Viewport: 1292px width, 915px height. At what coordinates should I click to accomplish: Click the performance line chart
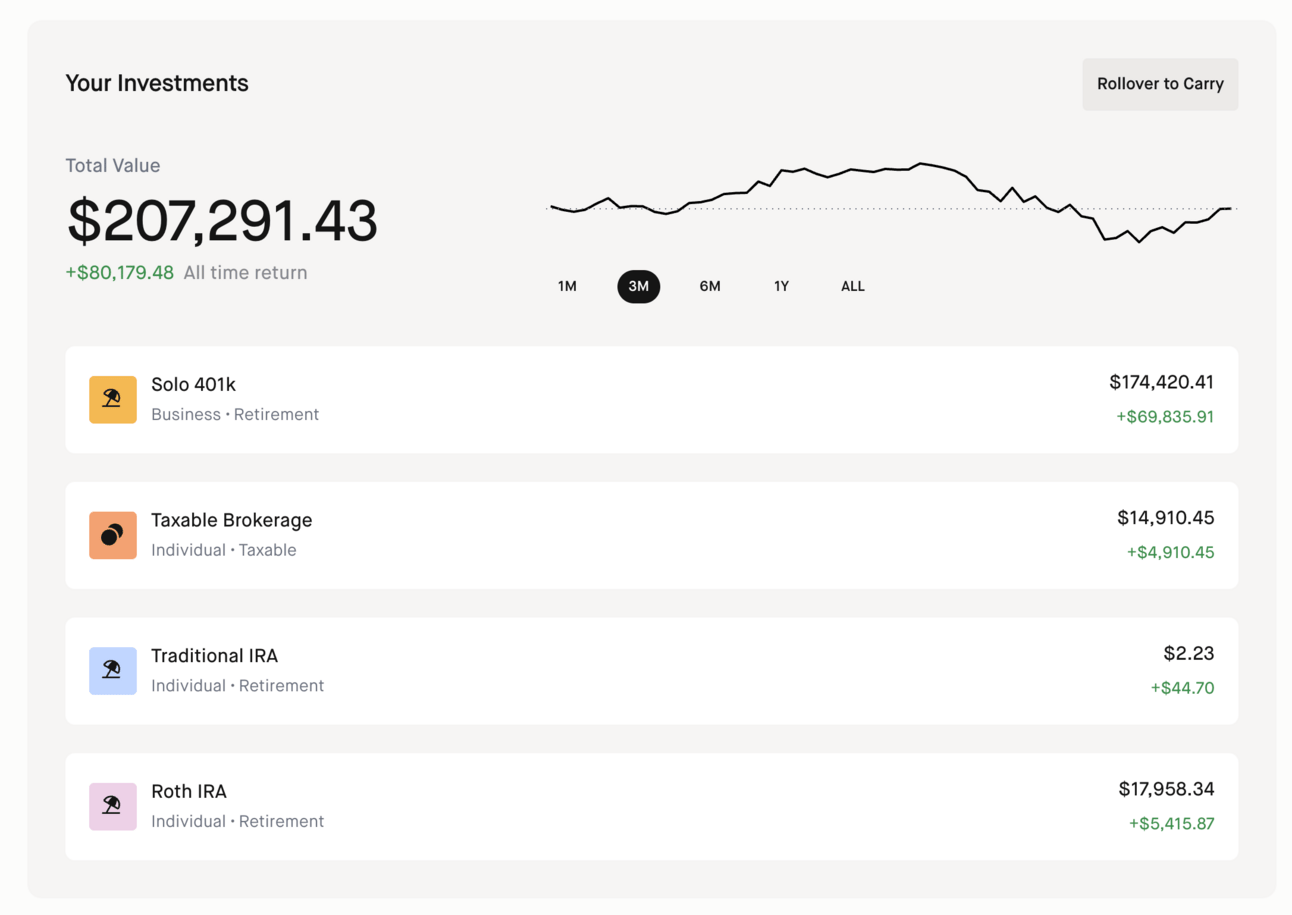[890, 203]
